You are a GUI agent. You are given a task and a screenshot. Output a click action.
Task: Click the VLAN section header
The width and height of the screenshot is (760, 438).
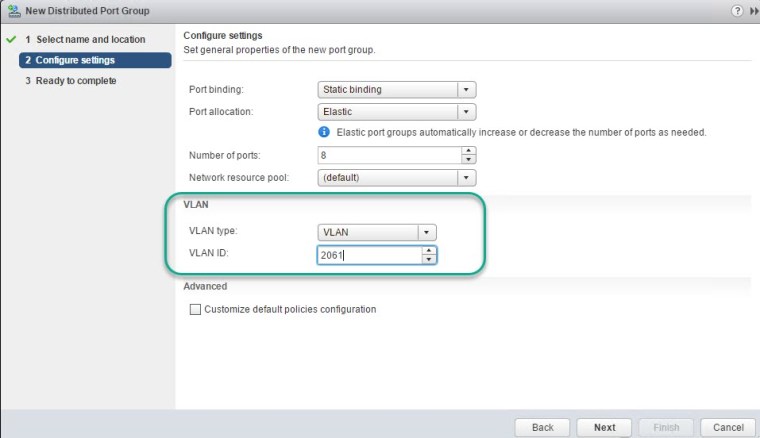click(x=196, y=204)
